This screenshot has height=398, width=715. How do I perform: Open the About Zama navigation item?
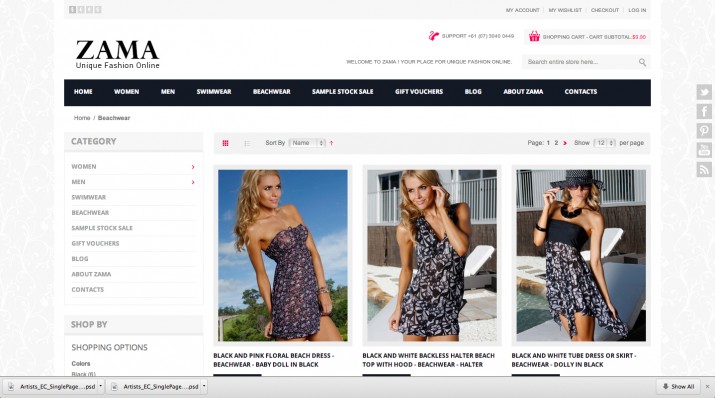click(x=523, y=92)
